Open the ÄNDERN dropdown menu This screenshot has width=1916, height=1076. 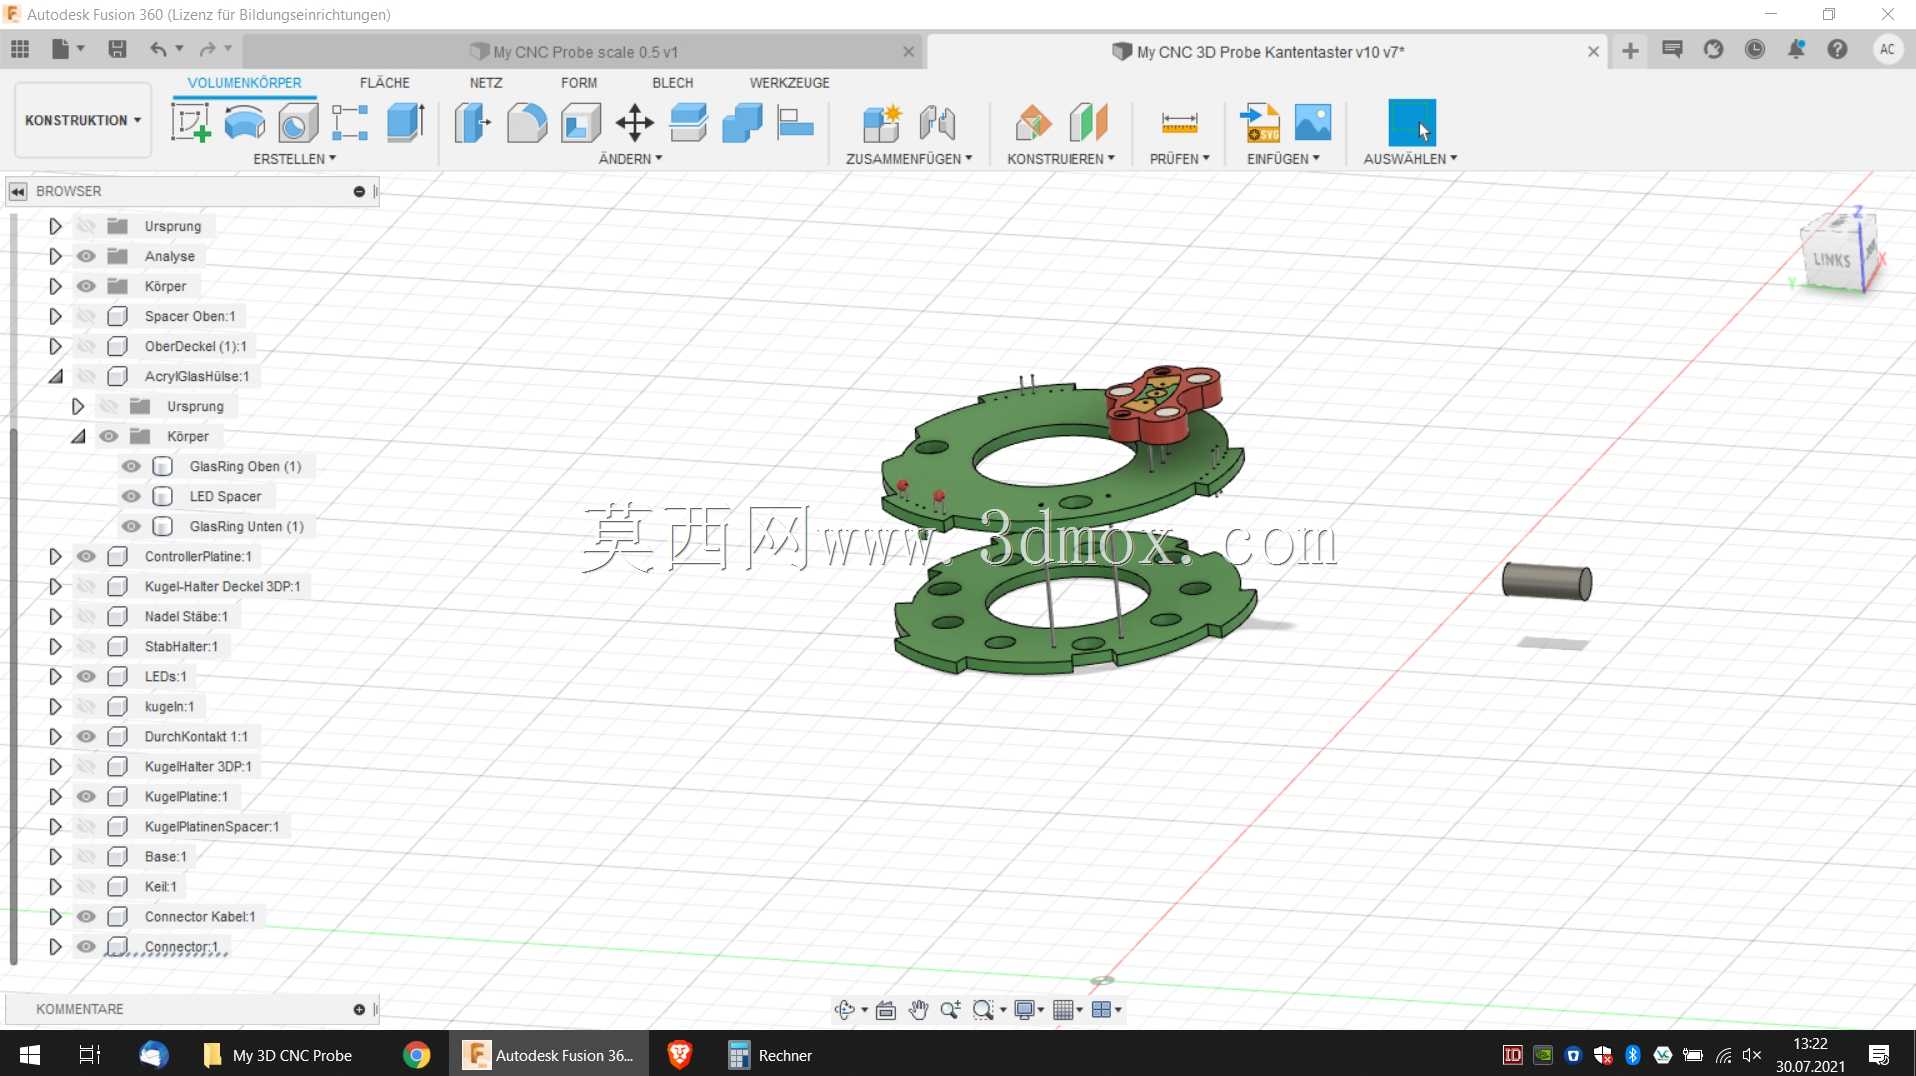[630, 159]
